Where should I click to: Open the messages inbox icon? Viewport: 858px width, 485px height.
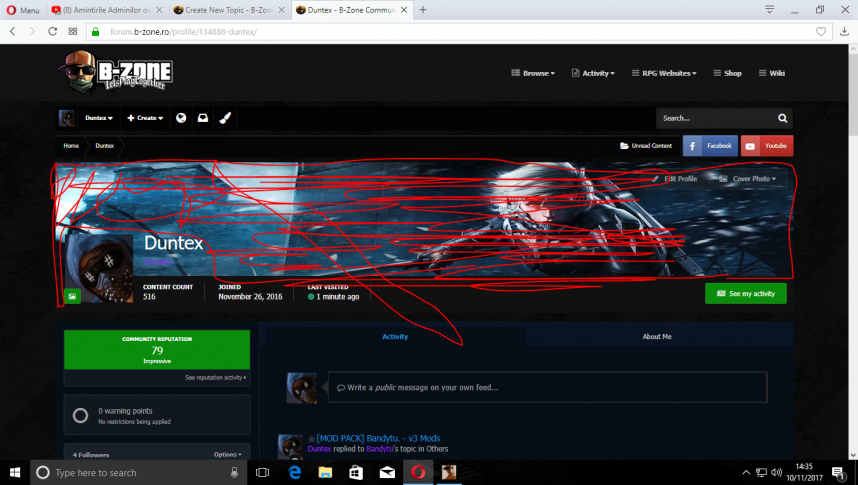203,118
